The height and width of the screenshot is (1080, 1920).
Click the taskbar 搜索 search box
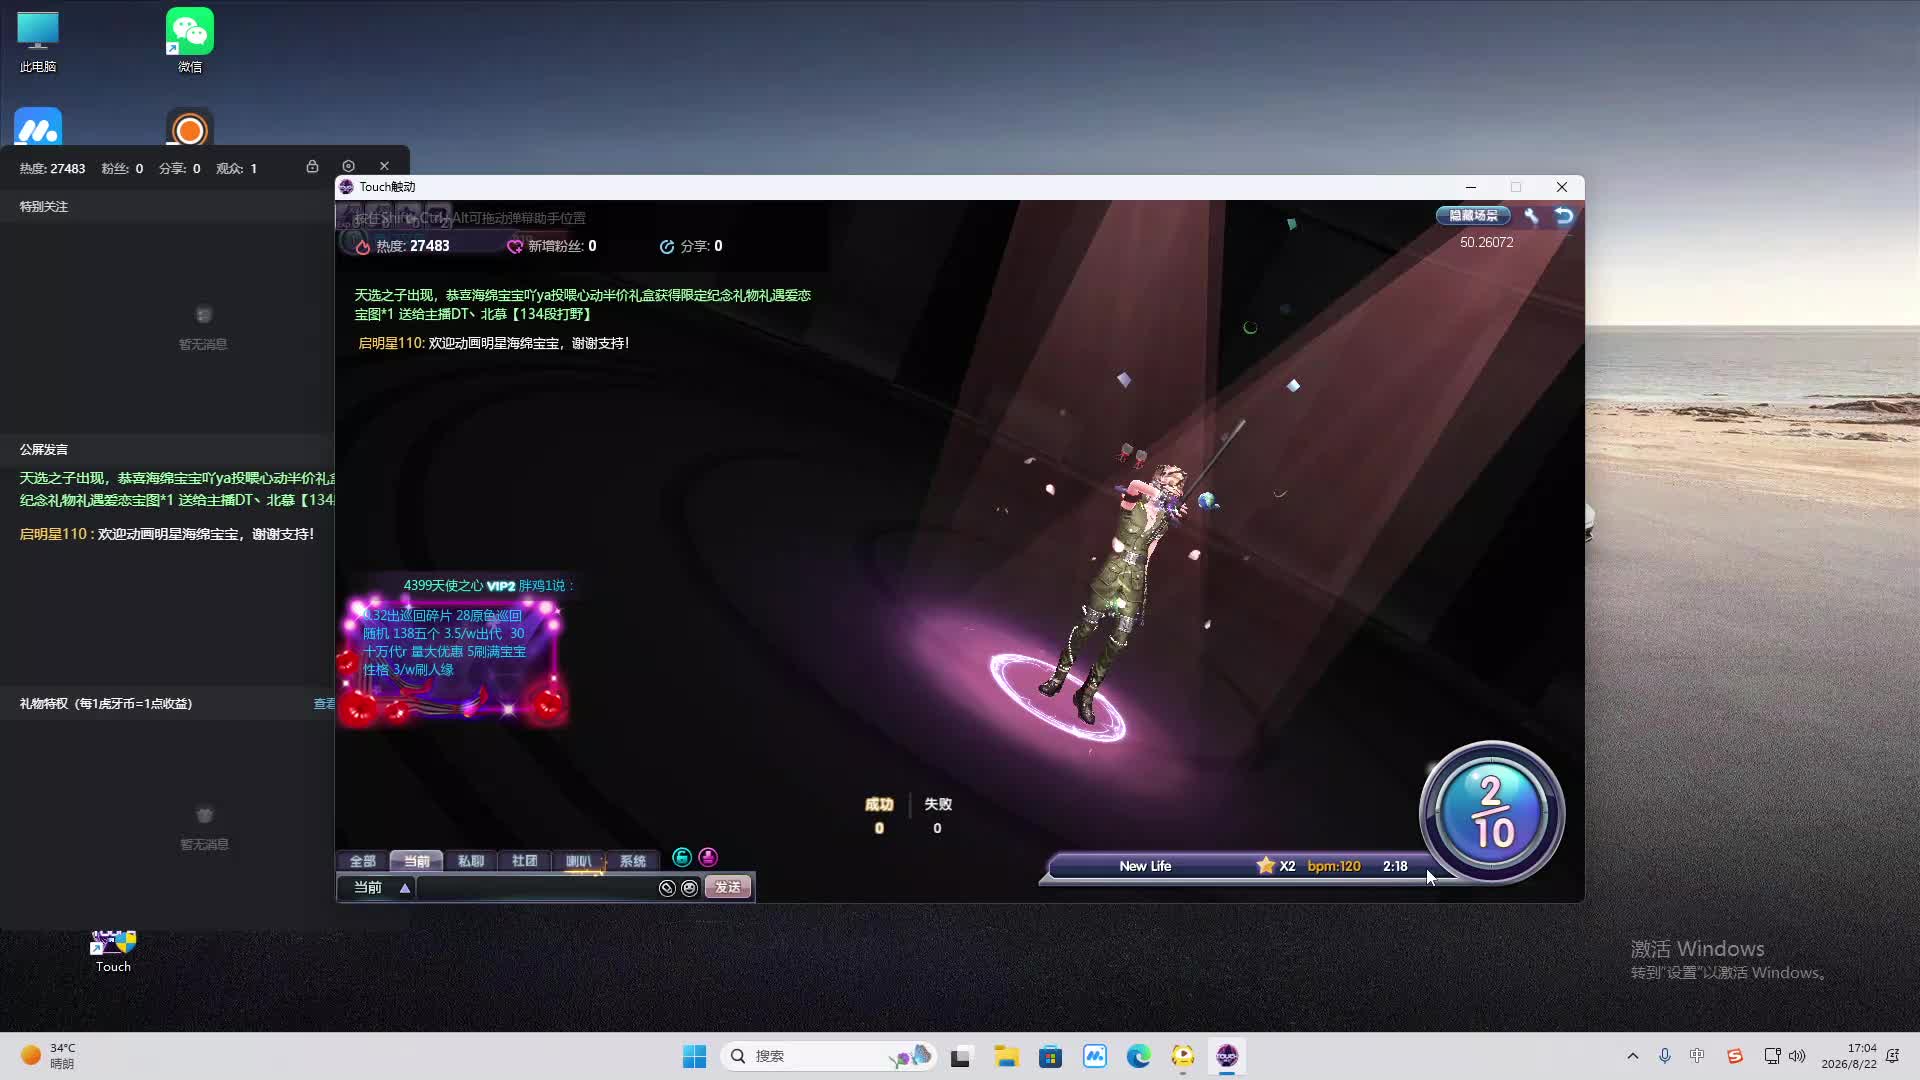[x=828, y=1056]
